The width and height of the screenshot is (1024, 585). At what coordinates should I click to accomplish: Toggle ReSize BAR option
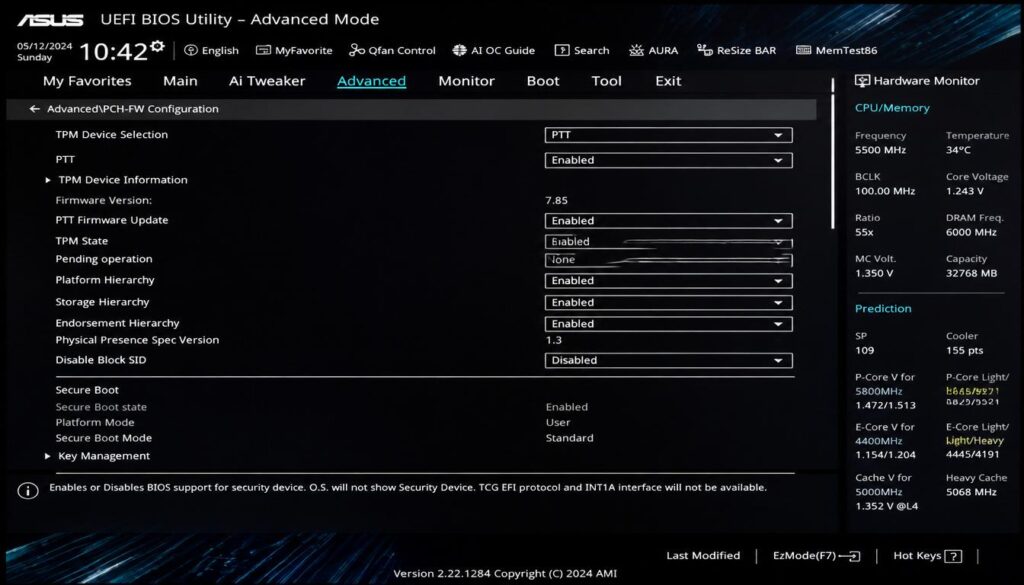737,50
